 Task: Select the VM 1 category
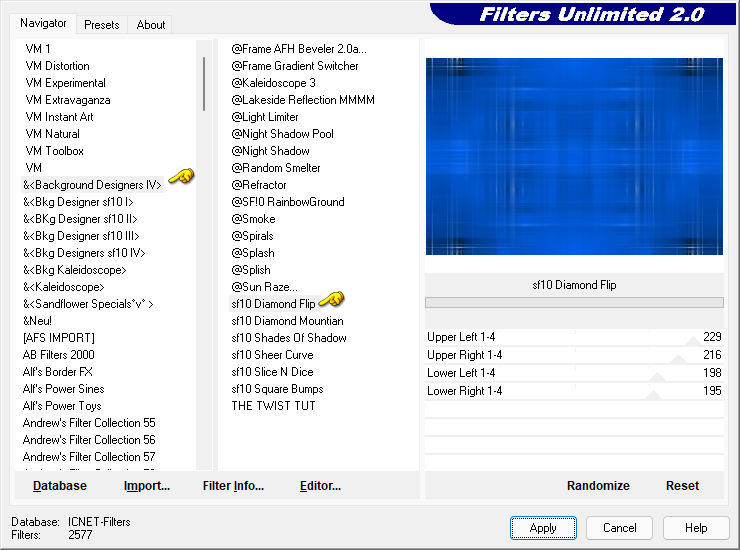38,49
